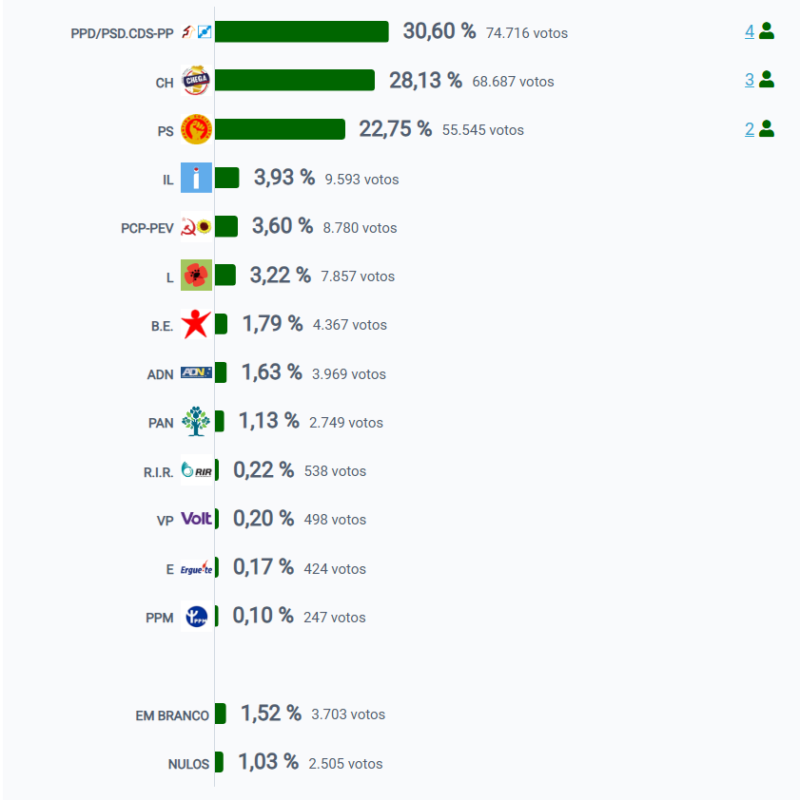
Task: Click the PAN tree logo
Action: tap(196, 422)
